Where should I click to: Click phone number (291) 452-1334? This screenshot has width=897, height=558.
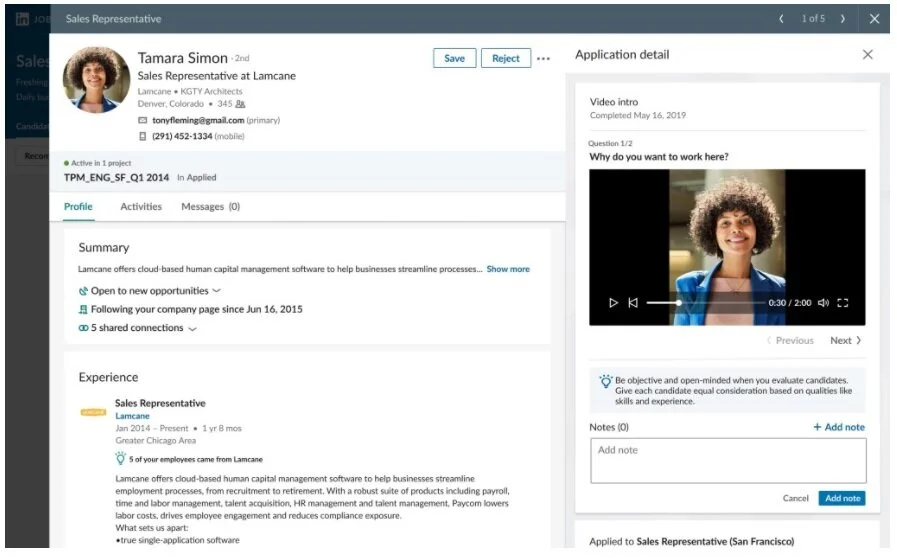click(x=182, y=136)
